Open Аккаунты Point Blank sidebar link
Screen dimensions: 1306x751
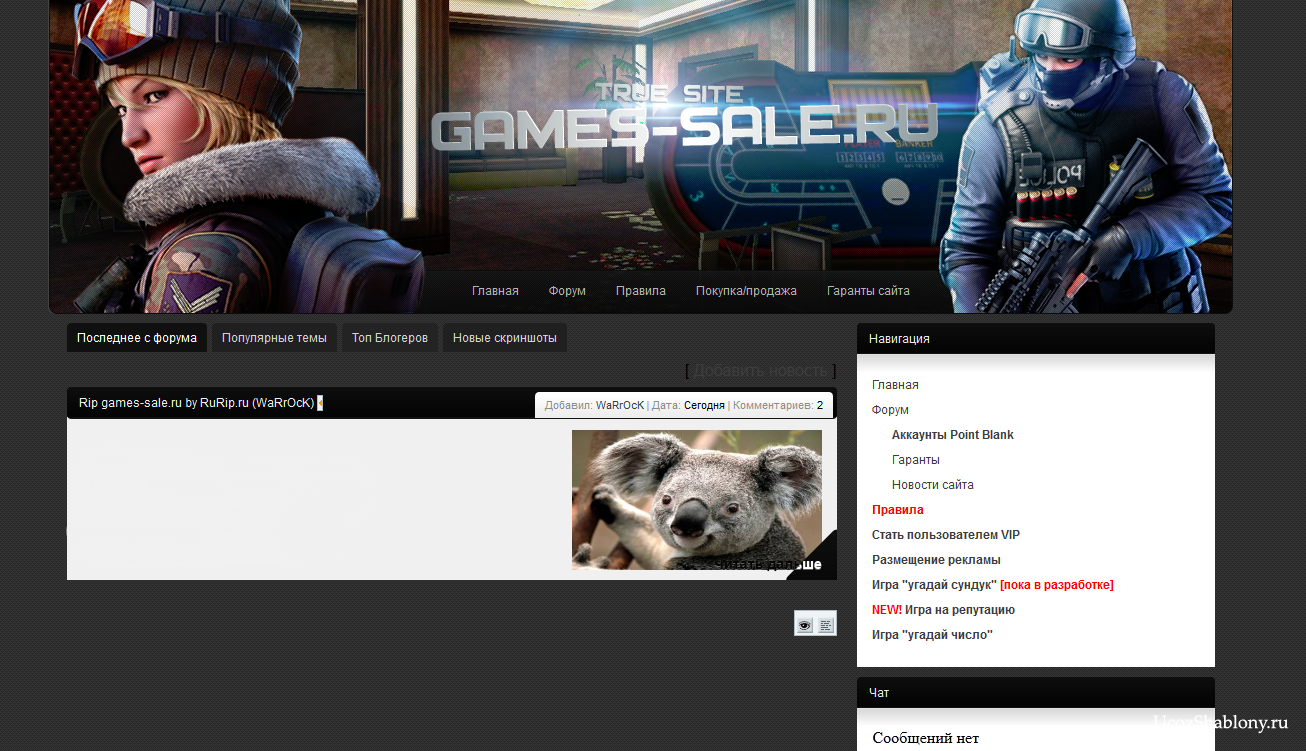tap(953, 435)
